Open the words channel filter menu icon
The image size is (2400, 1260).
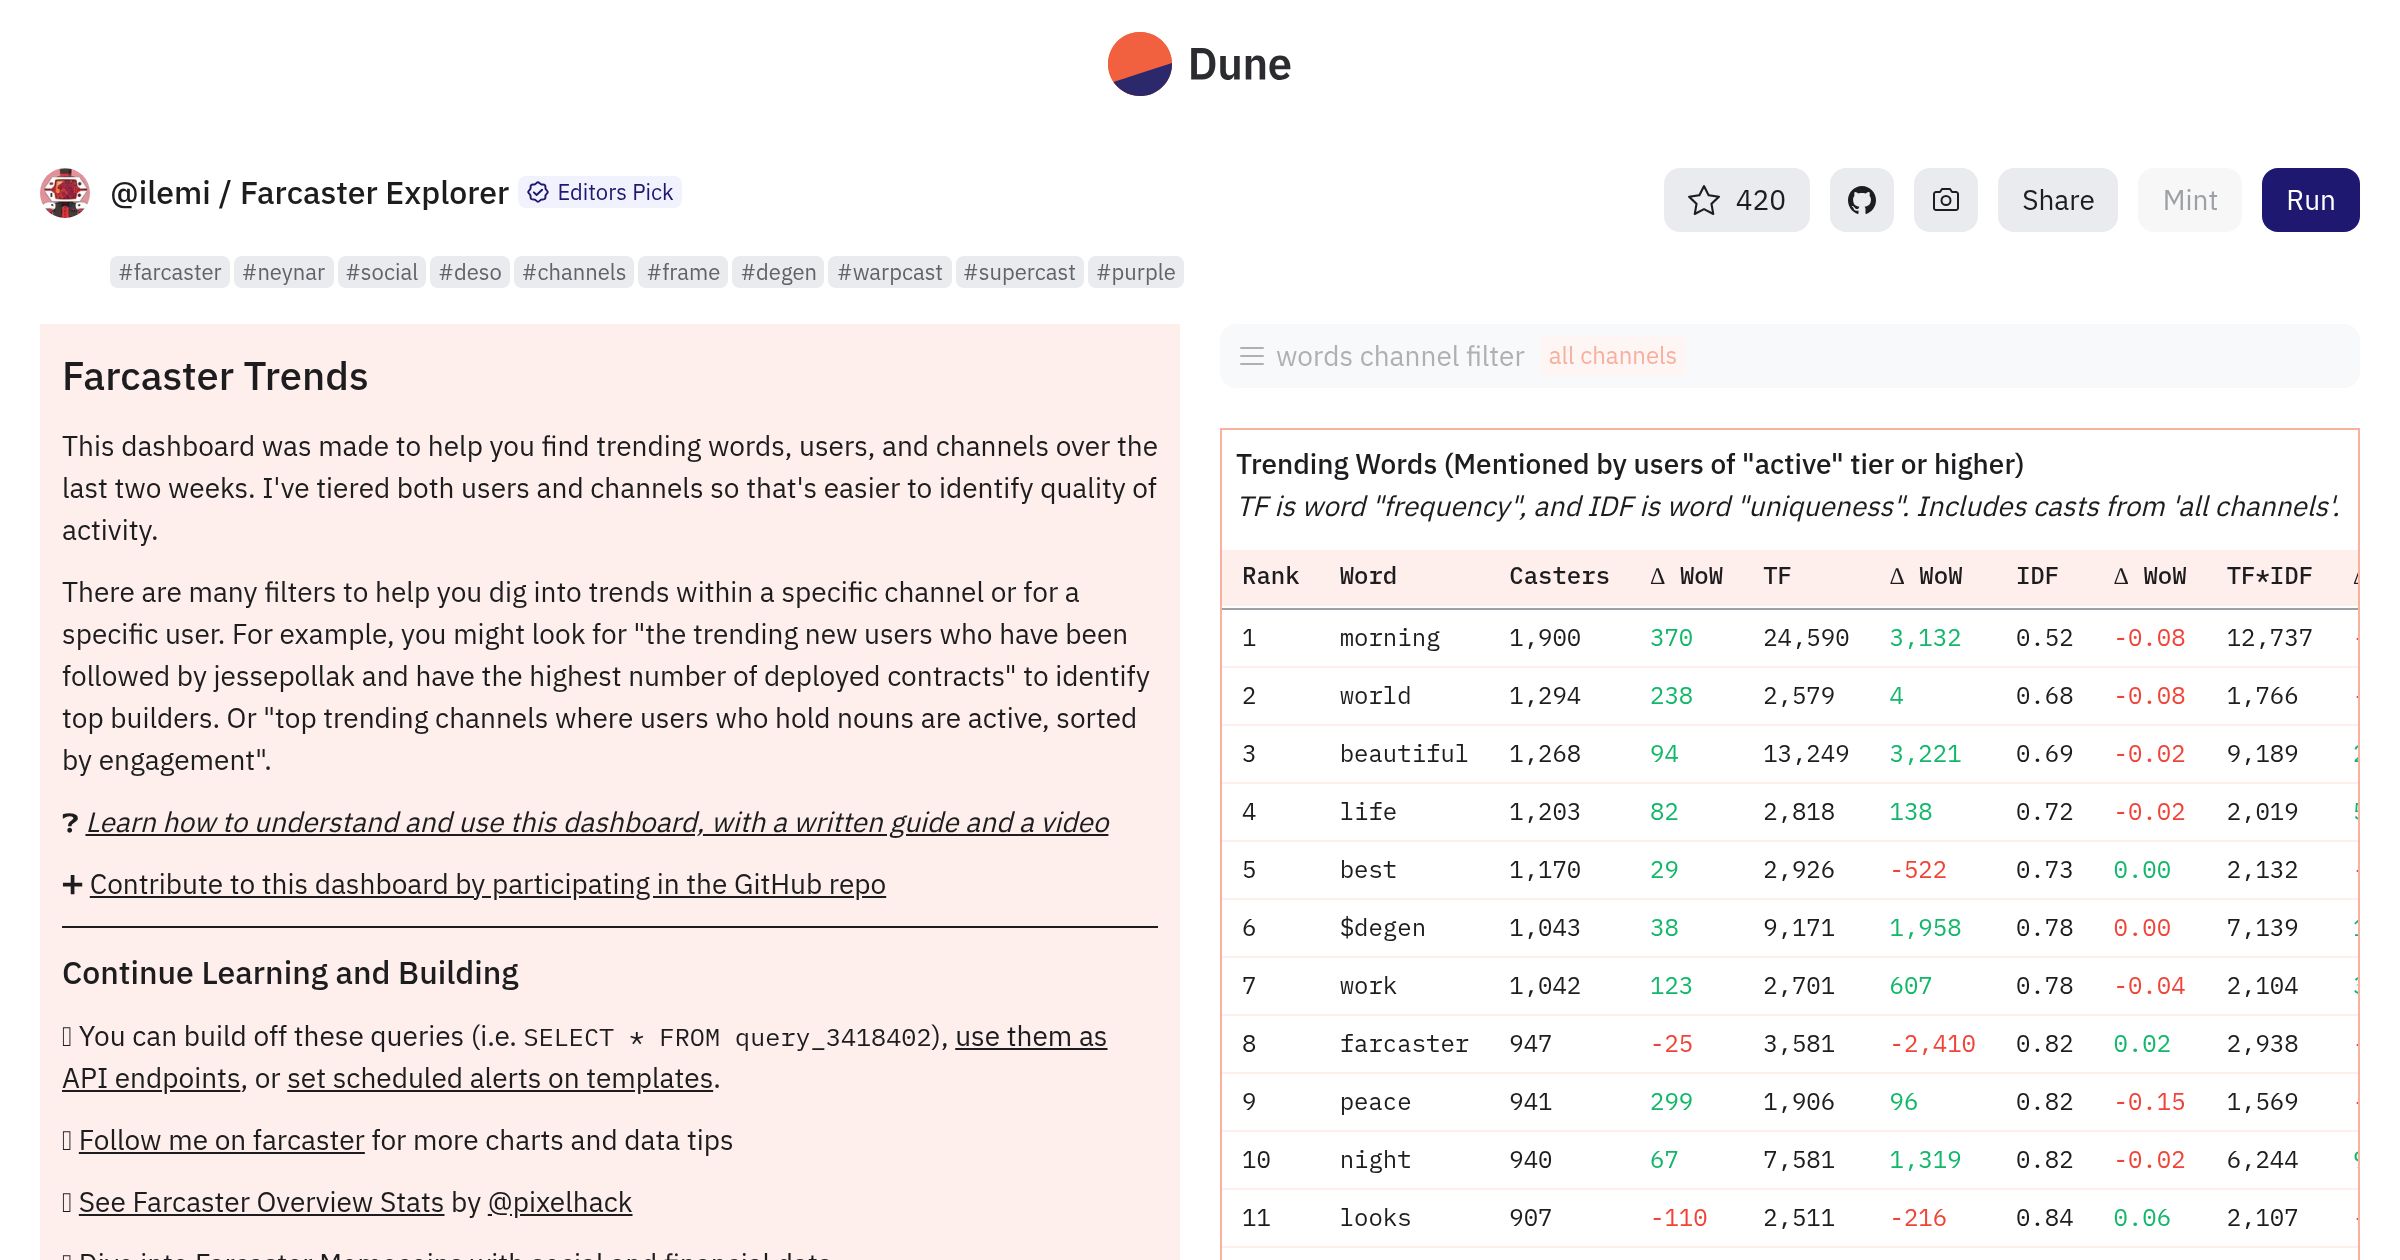pyautogui.click(x=1251, y=356)
